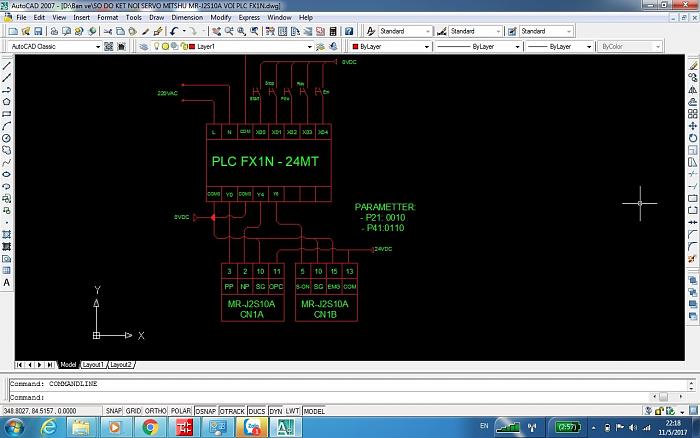
Task: Click the Undo arrow icon
Action: click(x=174, y=31)
